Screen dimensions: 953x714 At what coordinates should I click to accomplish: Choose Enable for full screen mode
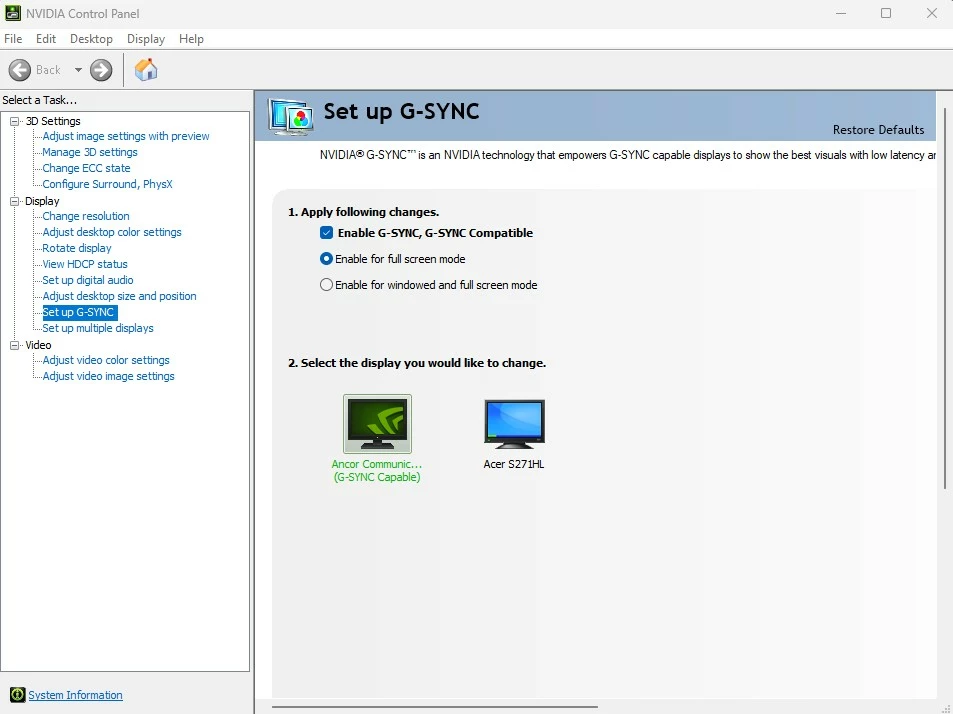click(326, 259)
